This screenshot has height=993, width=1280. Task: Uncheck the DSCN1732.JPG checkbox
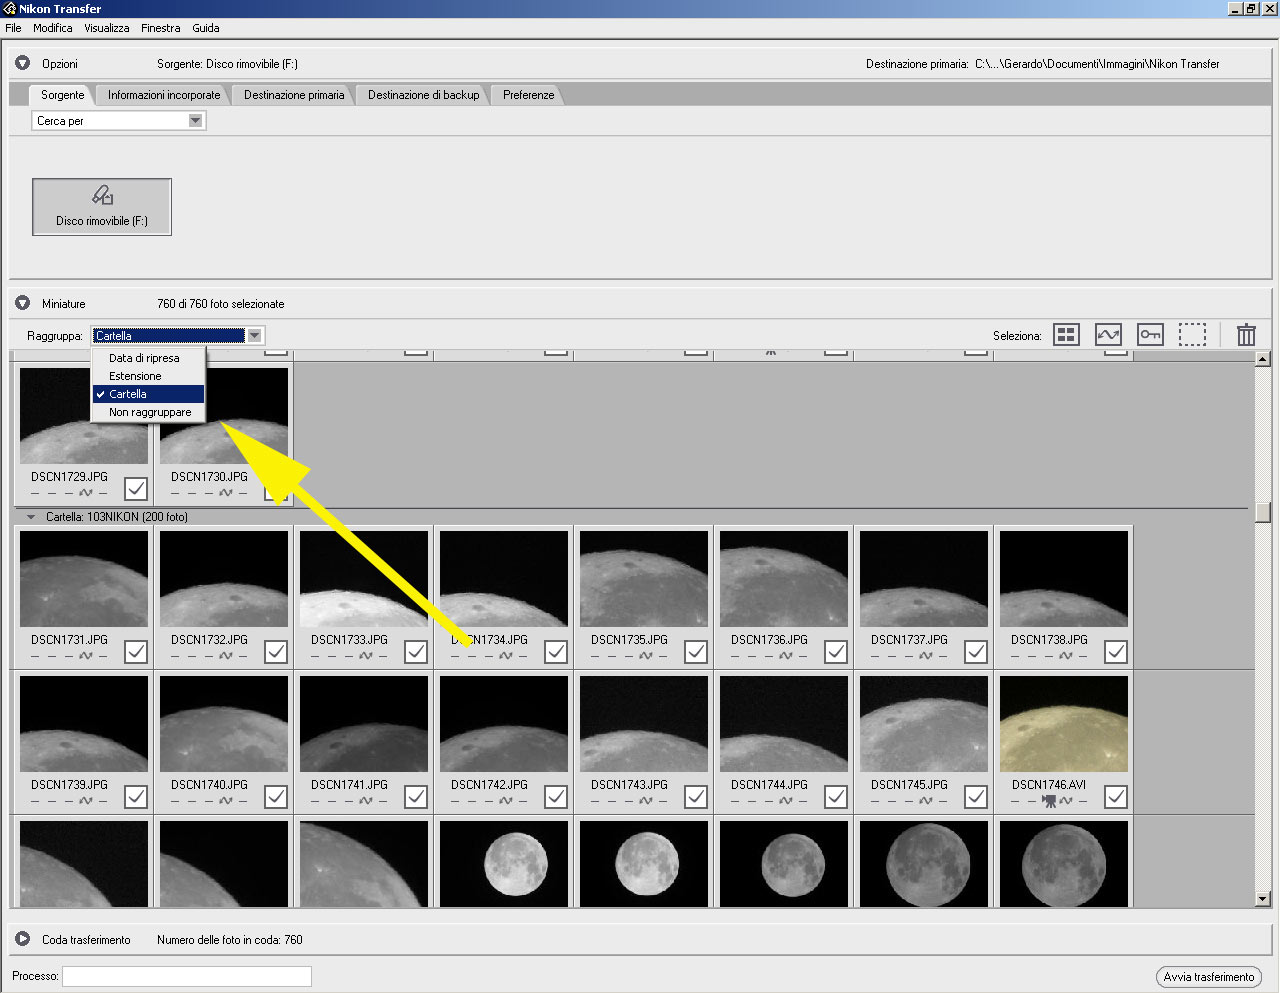click(x=276, y=652)
